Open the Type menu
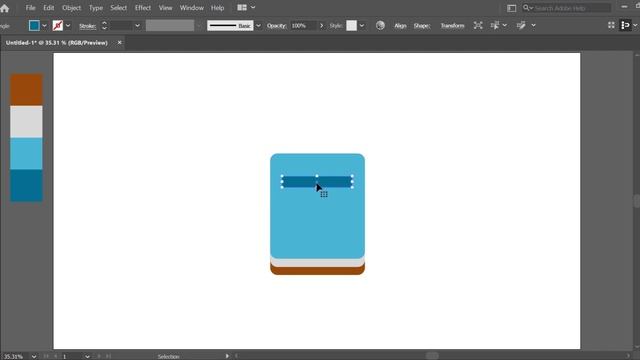This screenshot has width=640, height=360. click(96, 8)
